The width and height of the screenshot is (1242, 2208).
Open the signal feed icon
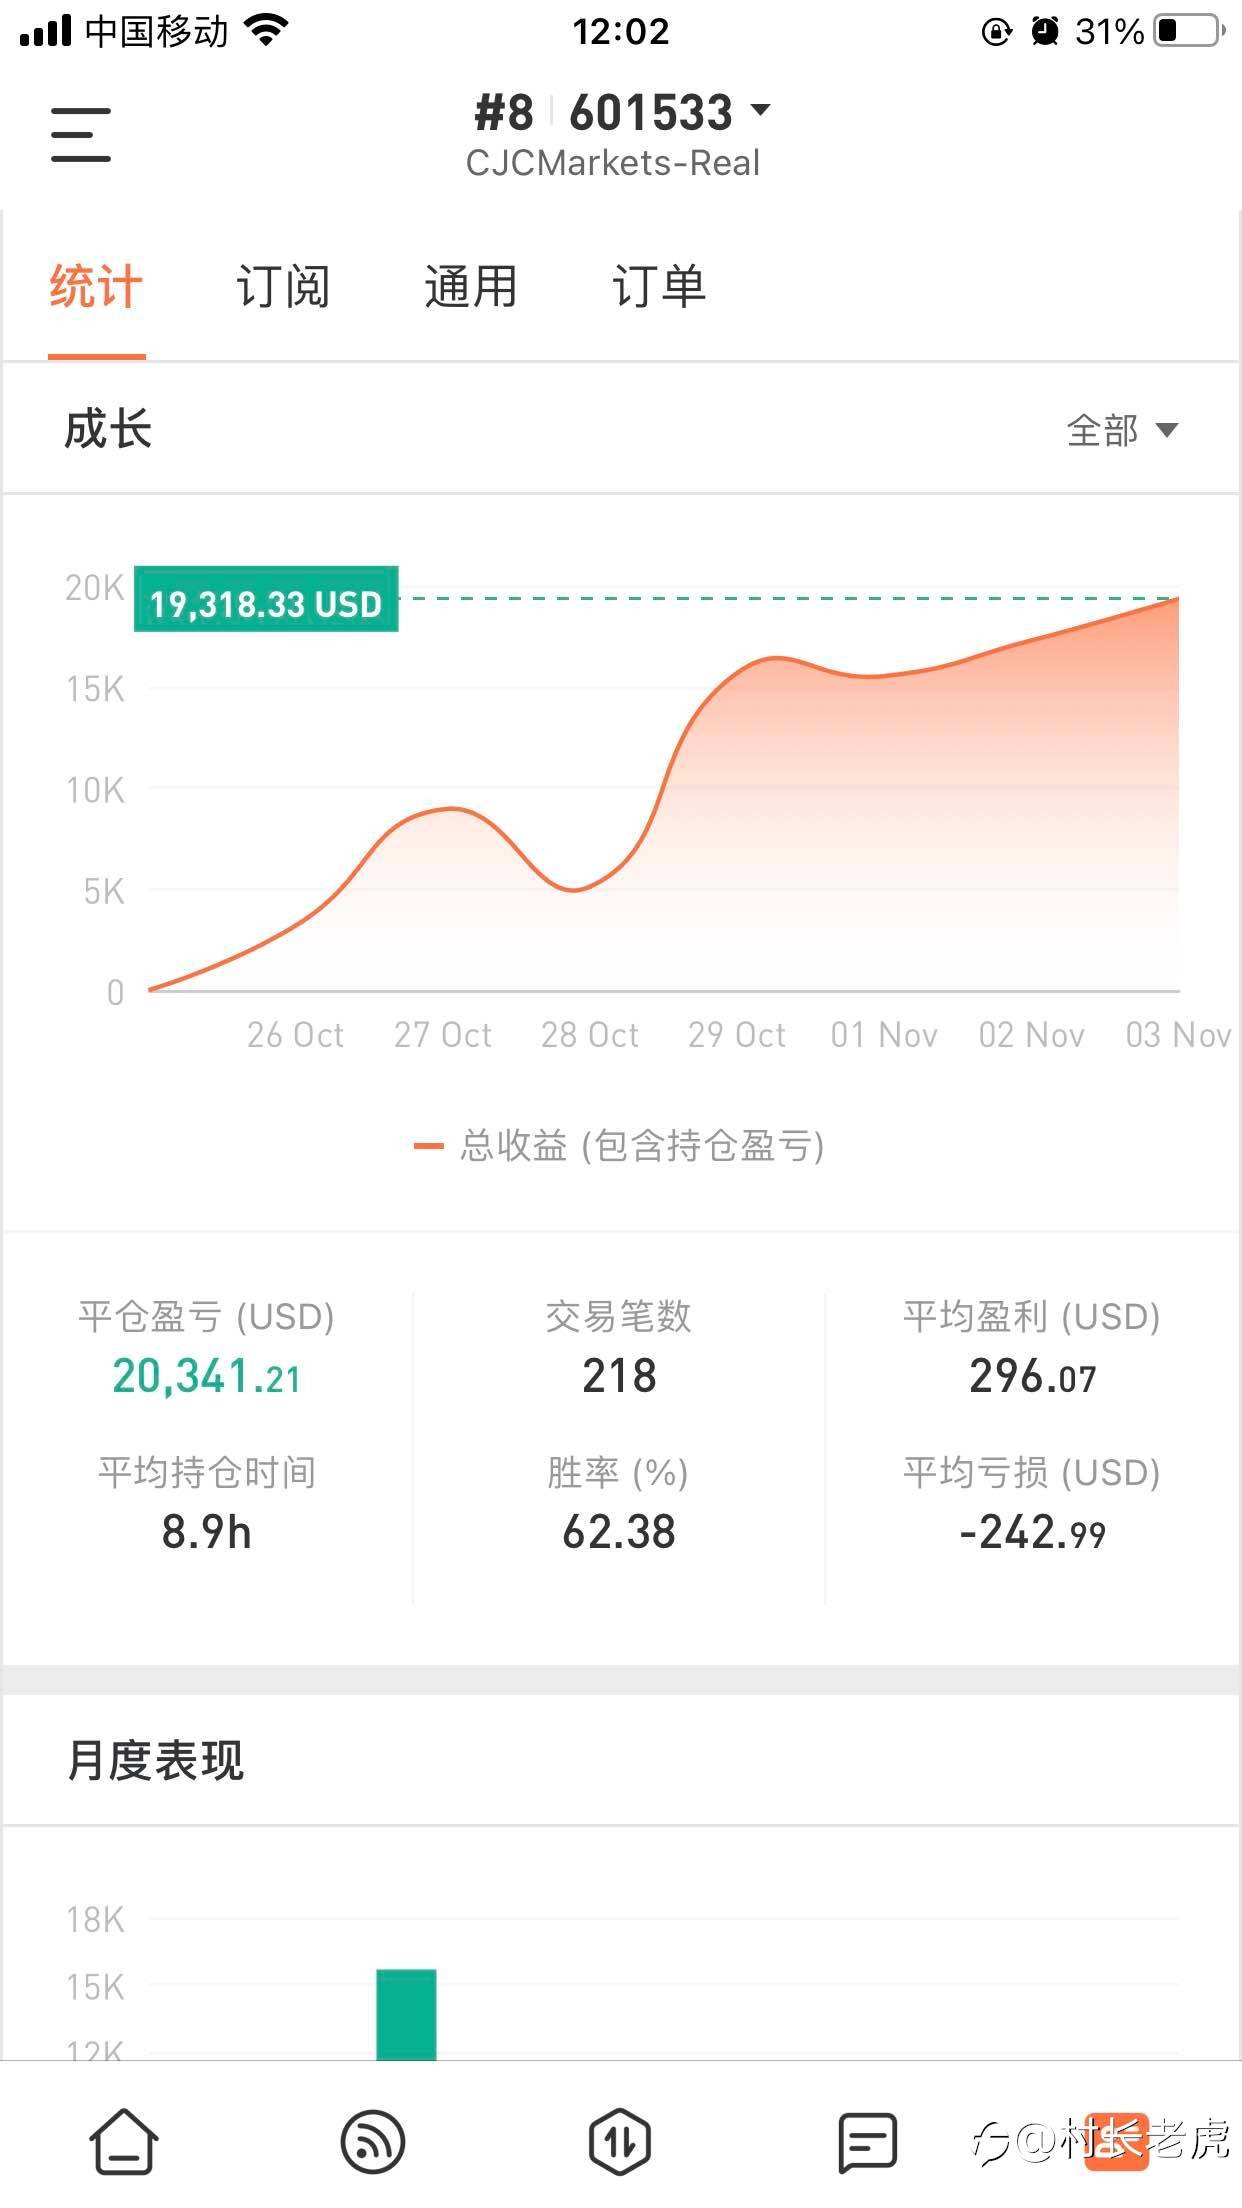(x=373, y=2142)
